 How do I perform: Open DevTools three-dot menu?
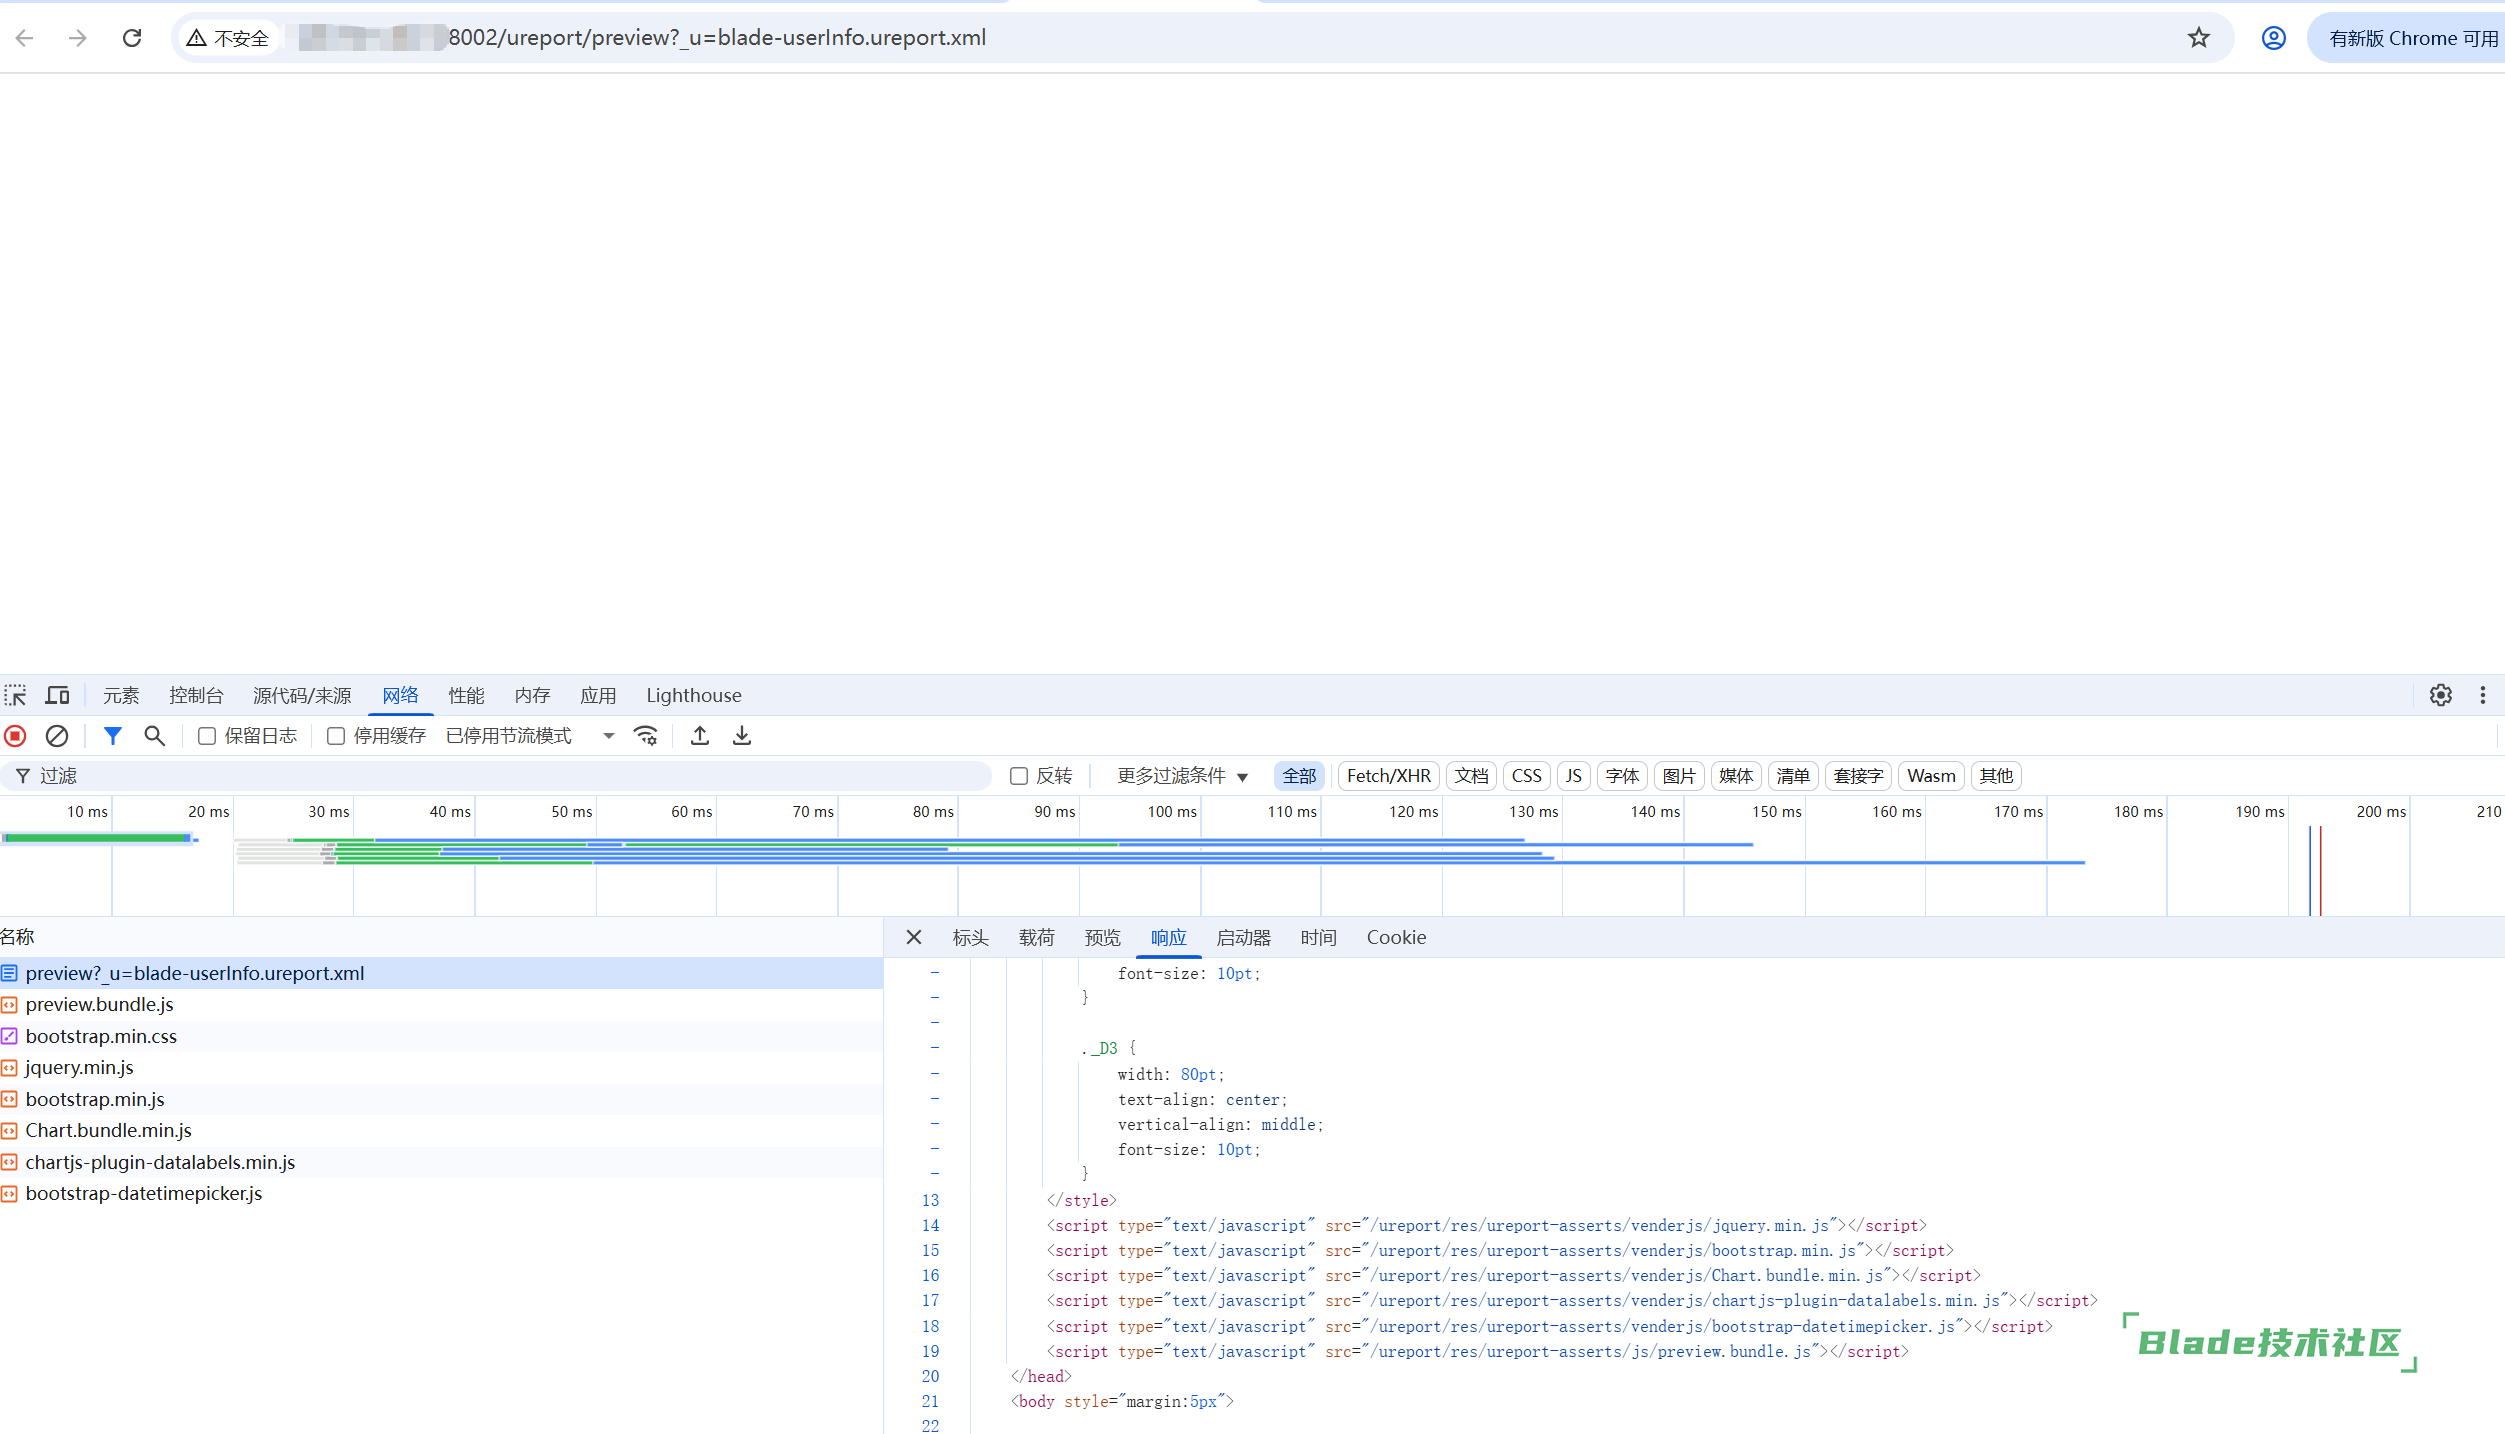[x=2483, y=695]
